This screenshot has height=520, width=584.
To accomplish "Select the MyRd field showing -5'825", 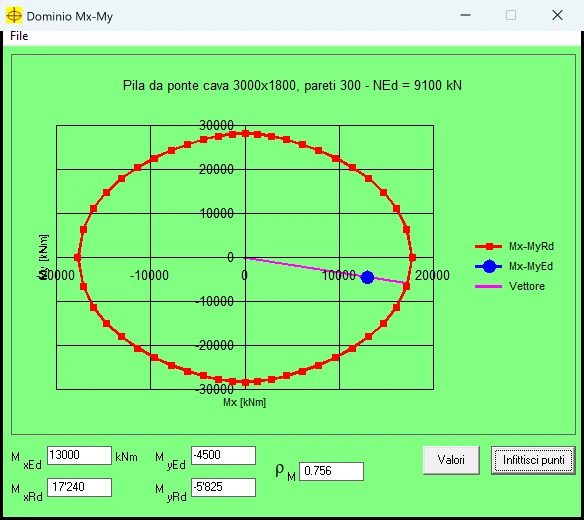I will (223, 487).
